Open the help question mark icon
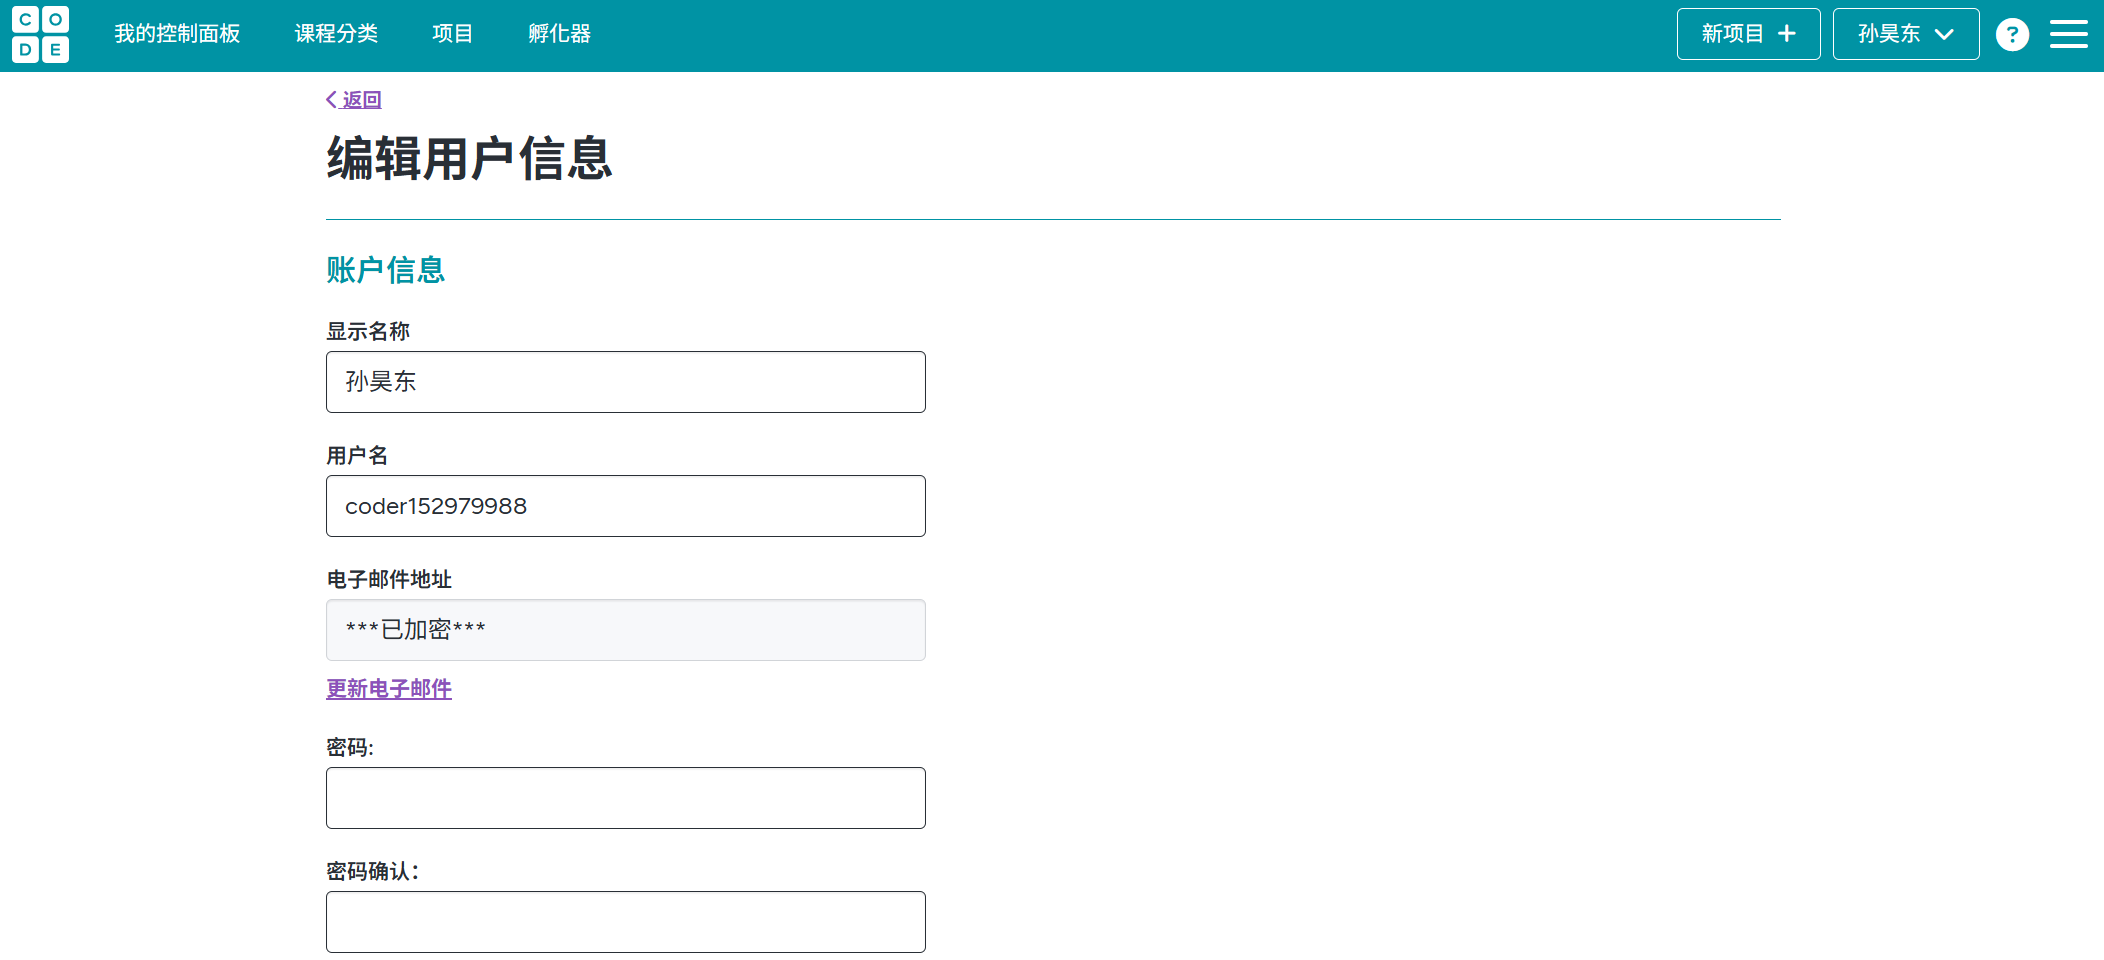The height and width of the screenshot is (960, 2104). coord(2012,35)
